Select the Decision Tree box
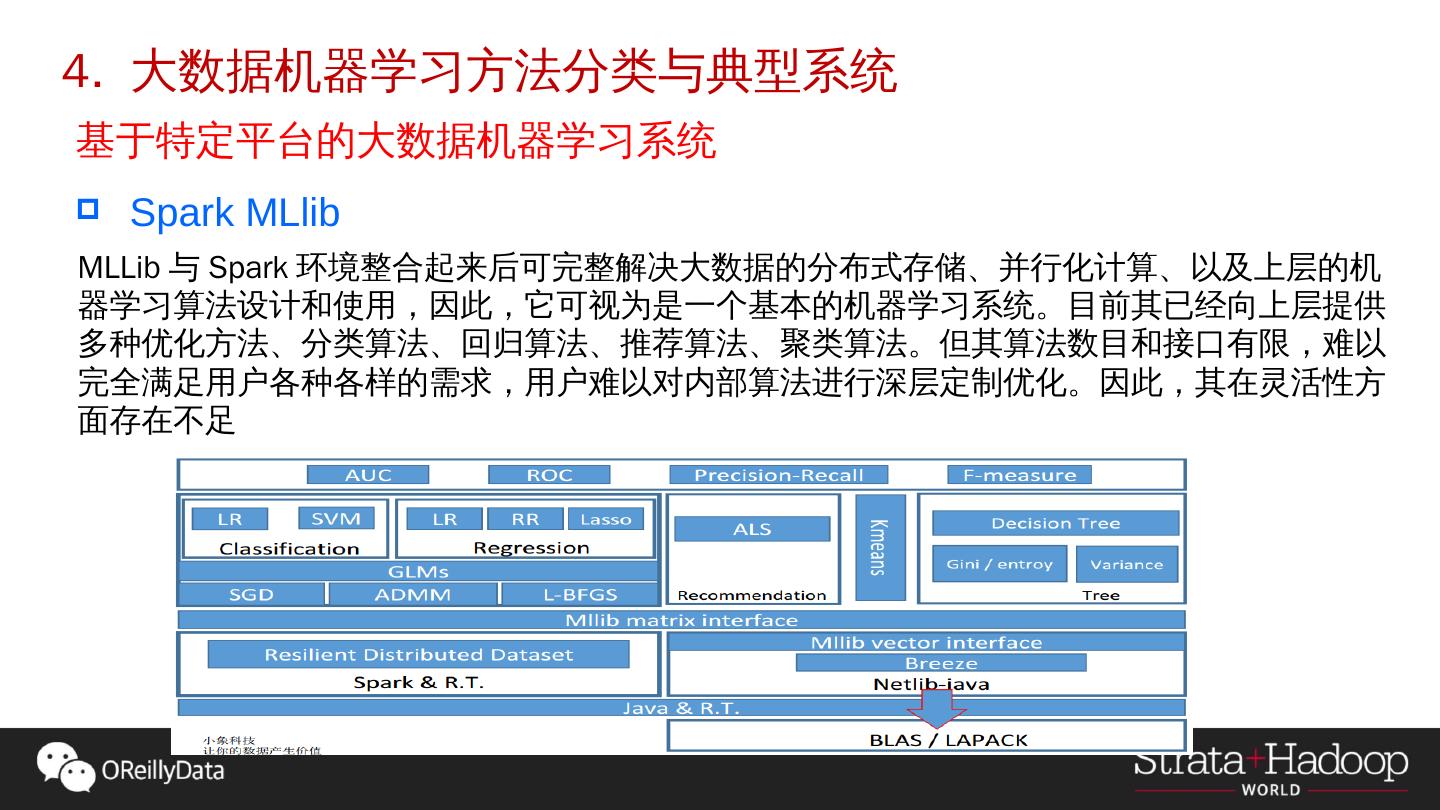Screen dimensions: 1440x810 [x=1055, y=523]
